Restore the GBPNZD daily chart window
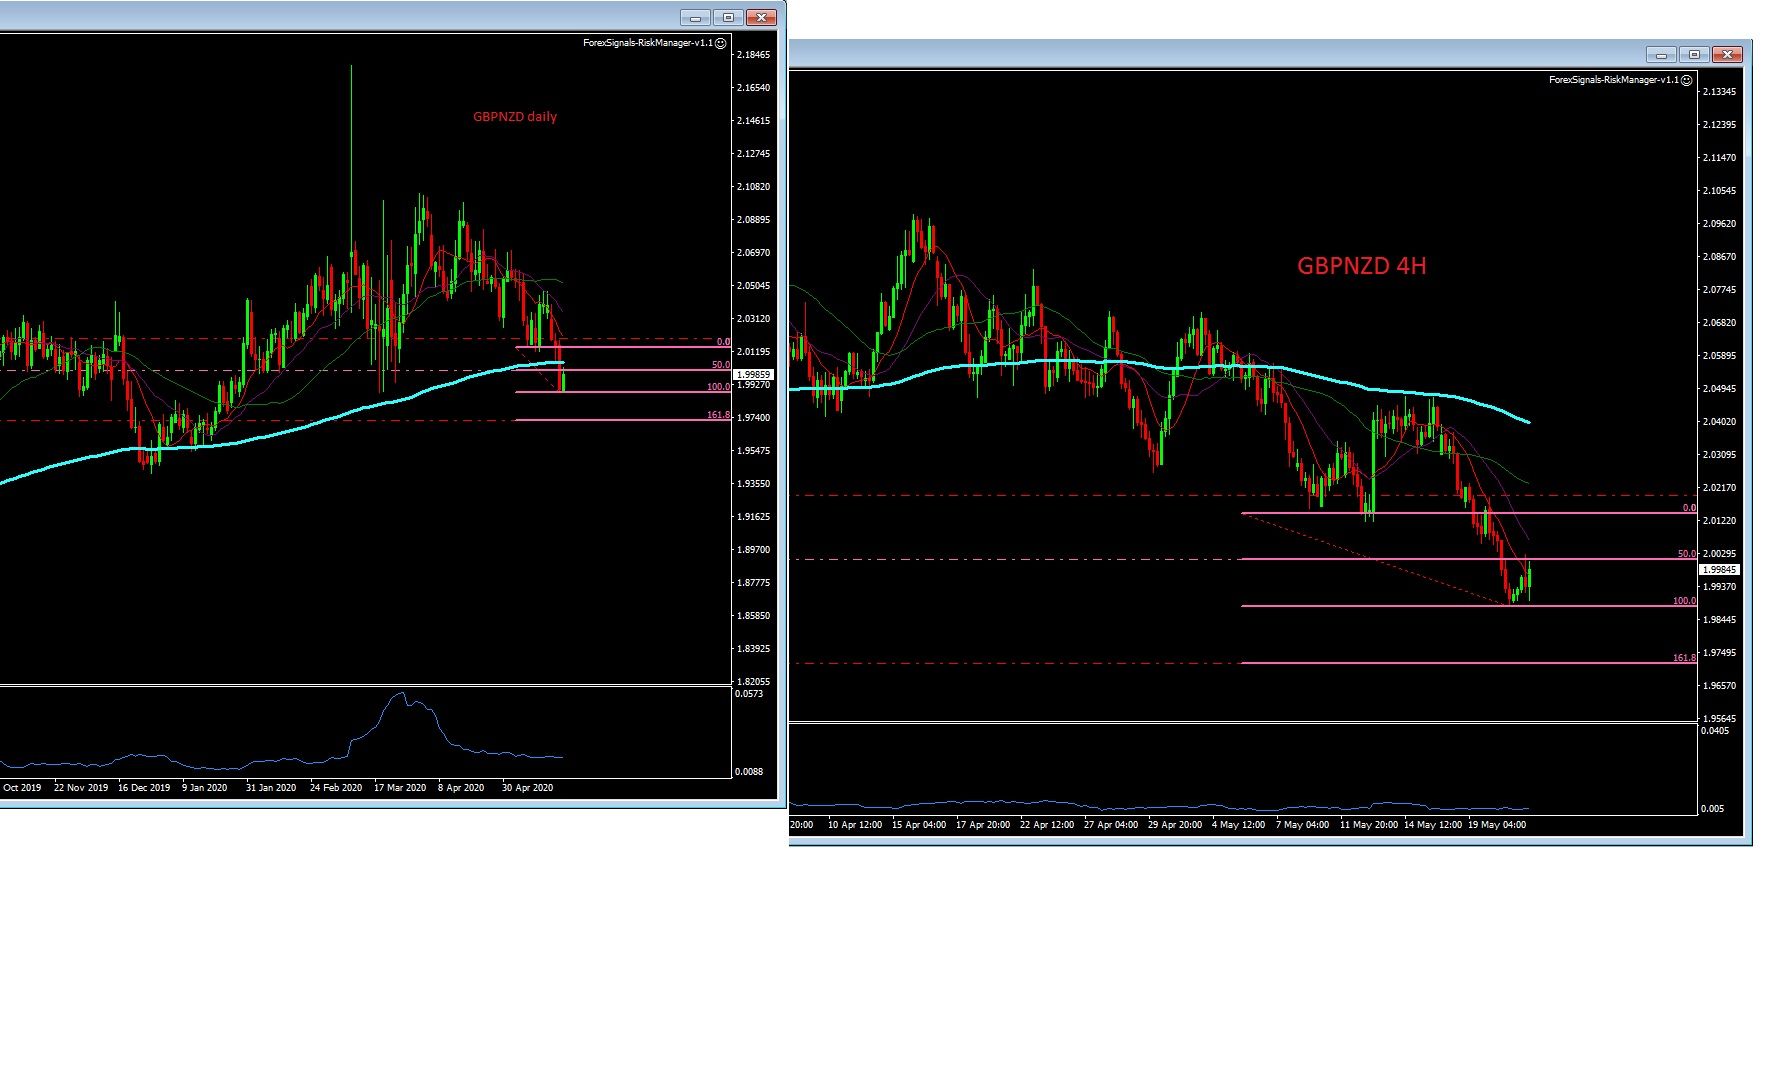Screen dimensions: 1787x1080 [728, 17]
